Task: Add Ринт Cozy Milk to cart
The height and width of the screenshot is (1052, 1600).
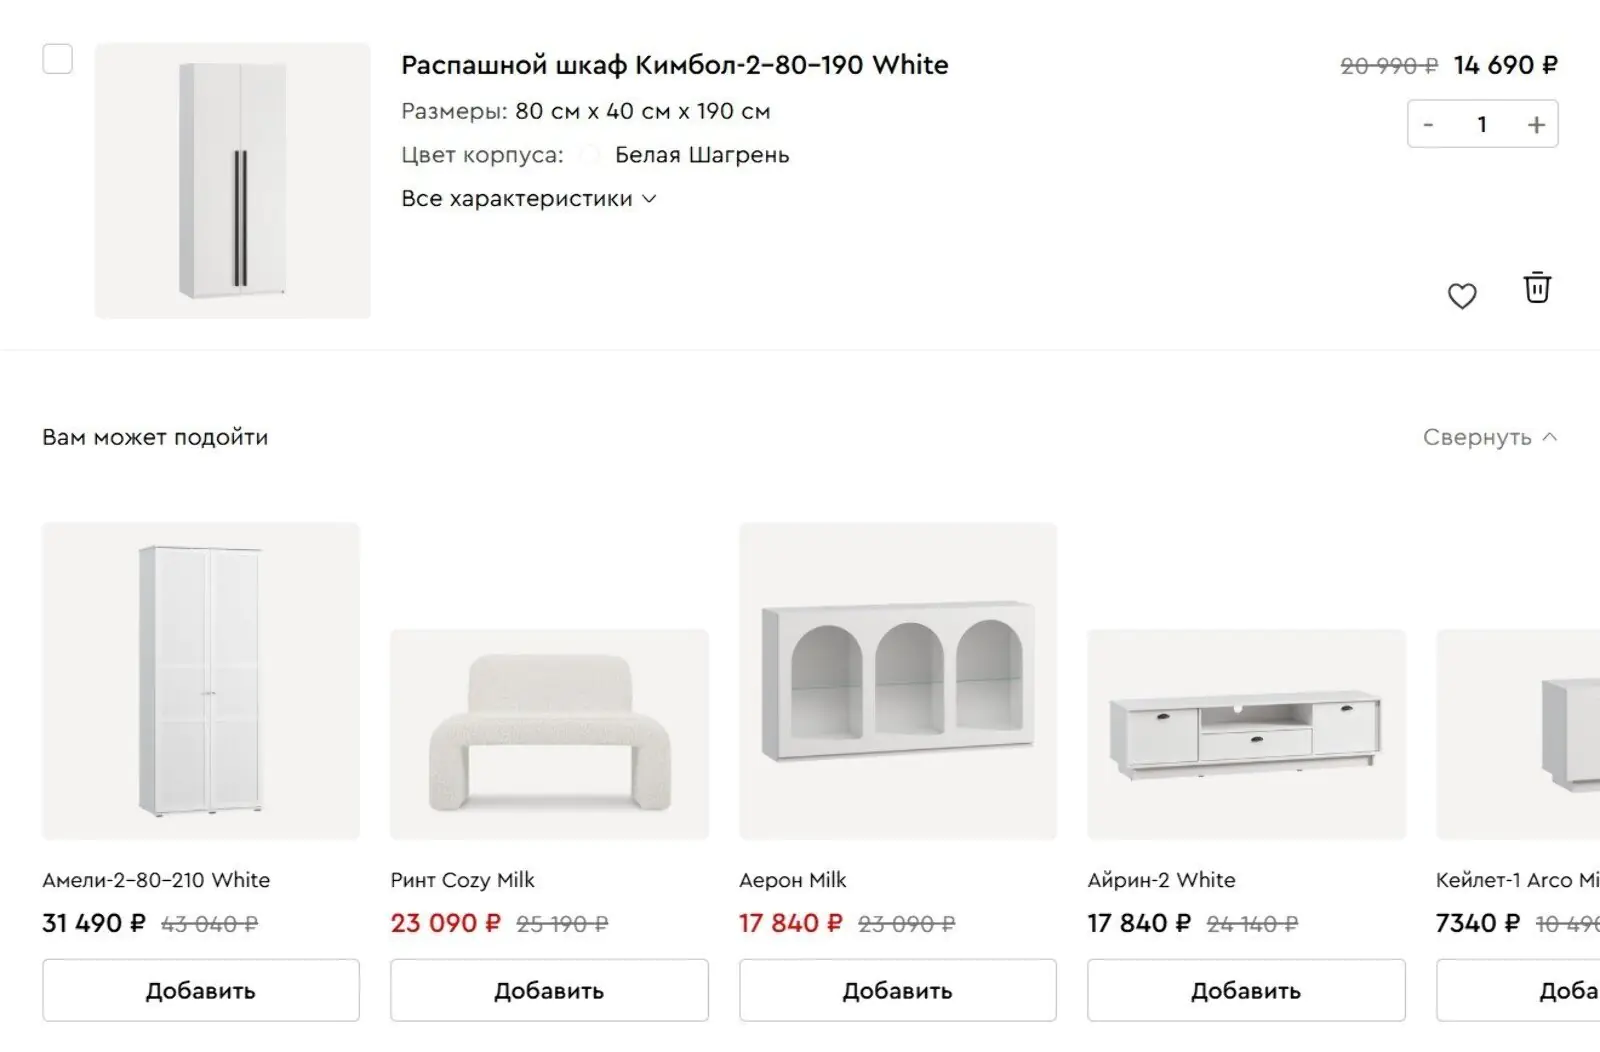Action: [549, 990]
